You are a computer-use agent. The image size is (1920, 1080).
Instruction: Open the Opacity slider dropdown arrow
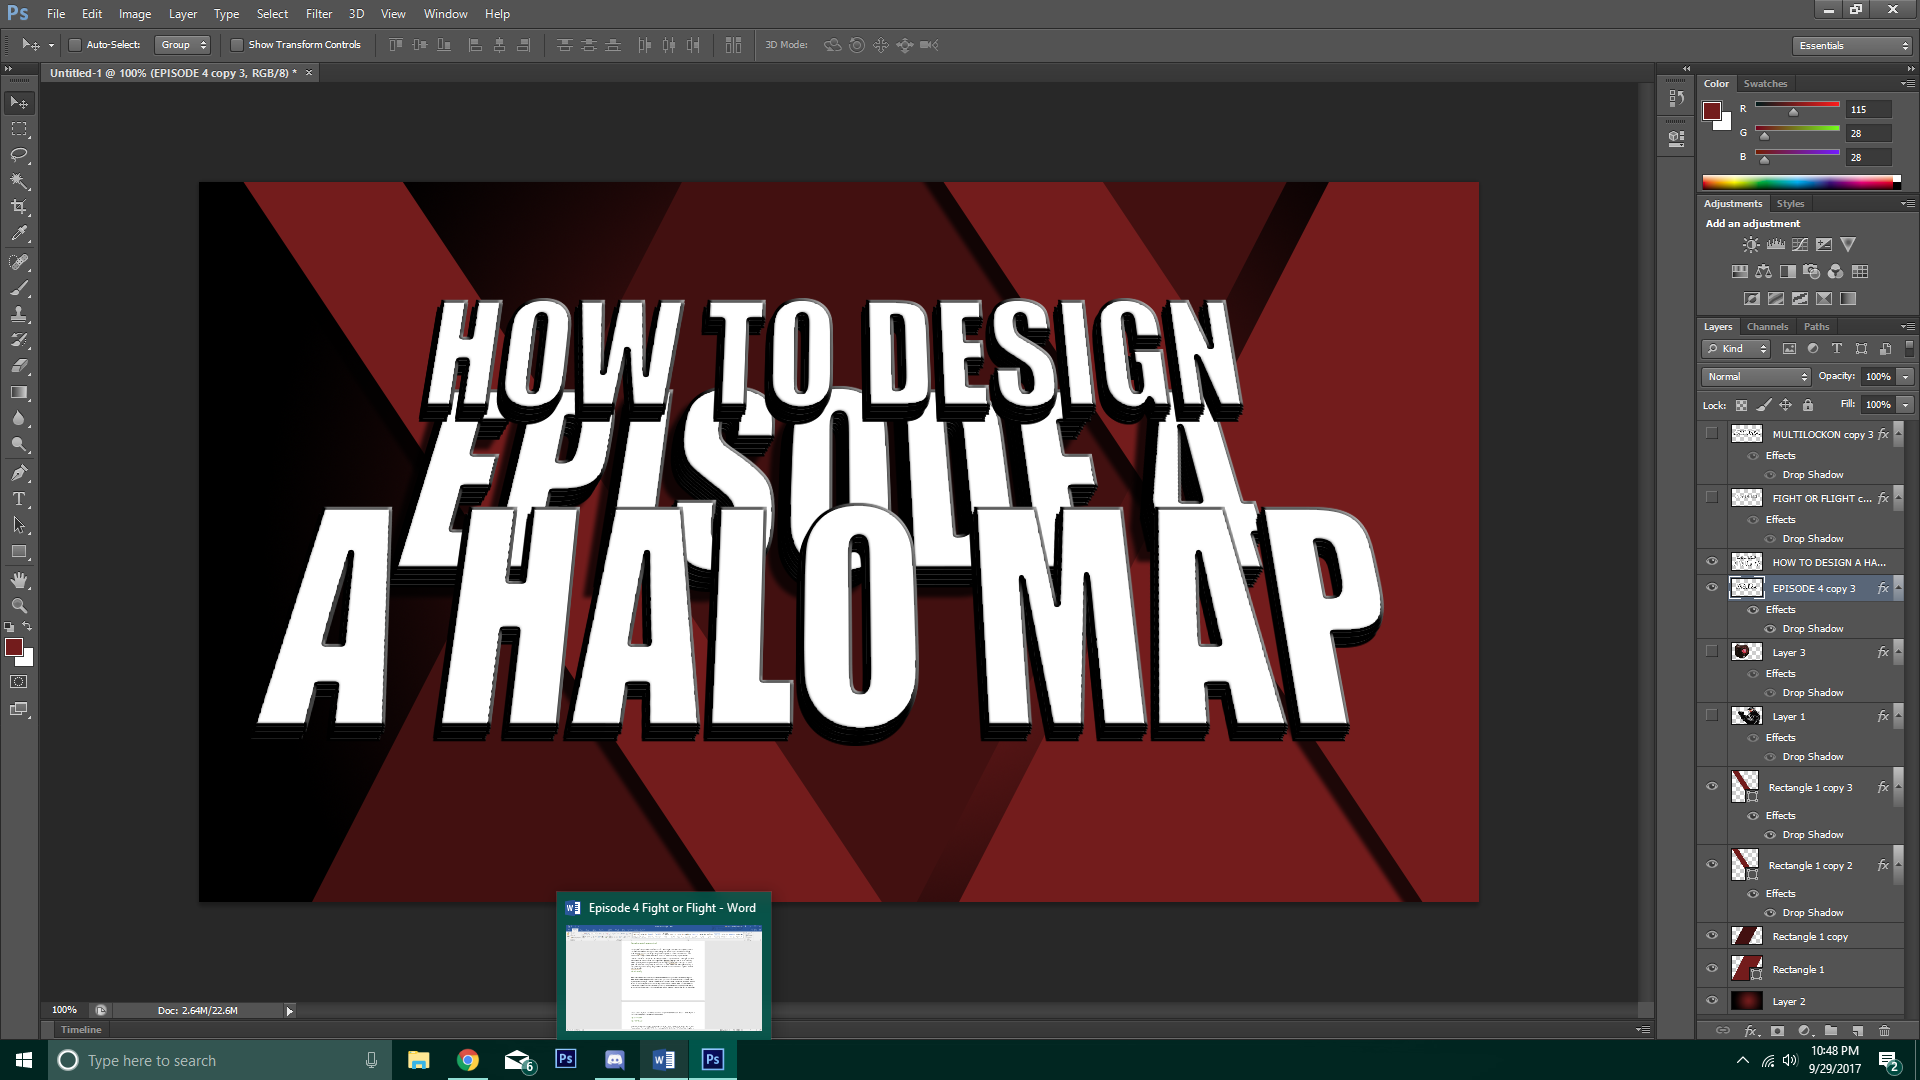[1905, 377]
